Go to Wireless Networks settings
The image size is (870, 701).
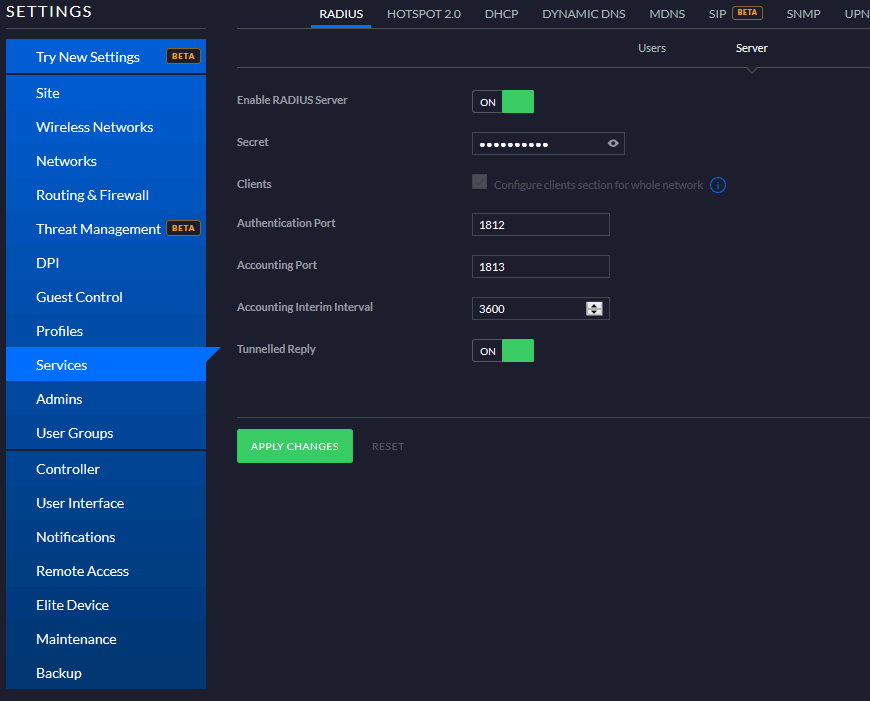pos(95,127)
